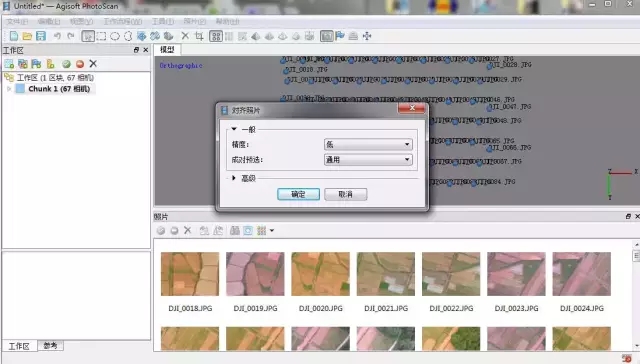Select the 工作区 root tree item
This screenshot has width=640, height=364.
pos(55,78)
